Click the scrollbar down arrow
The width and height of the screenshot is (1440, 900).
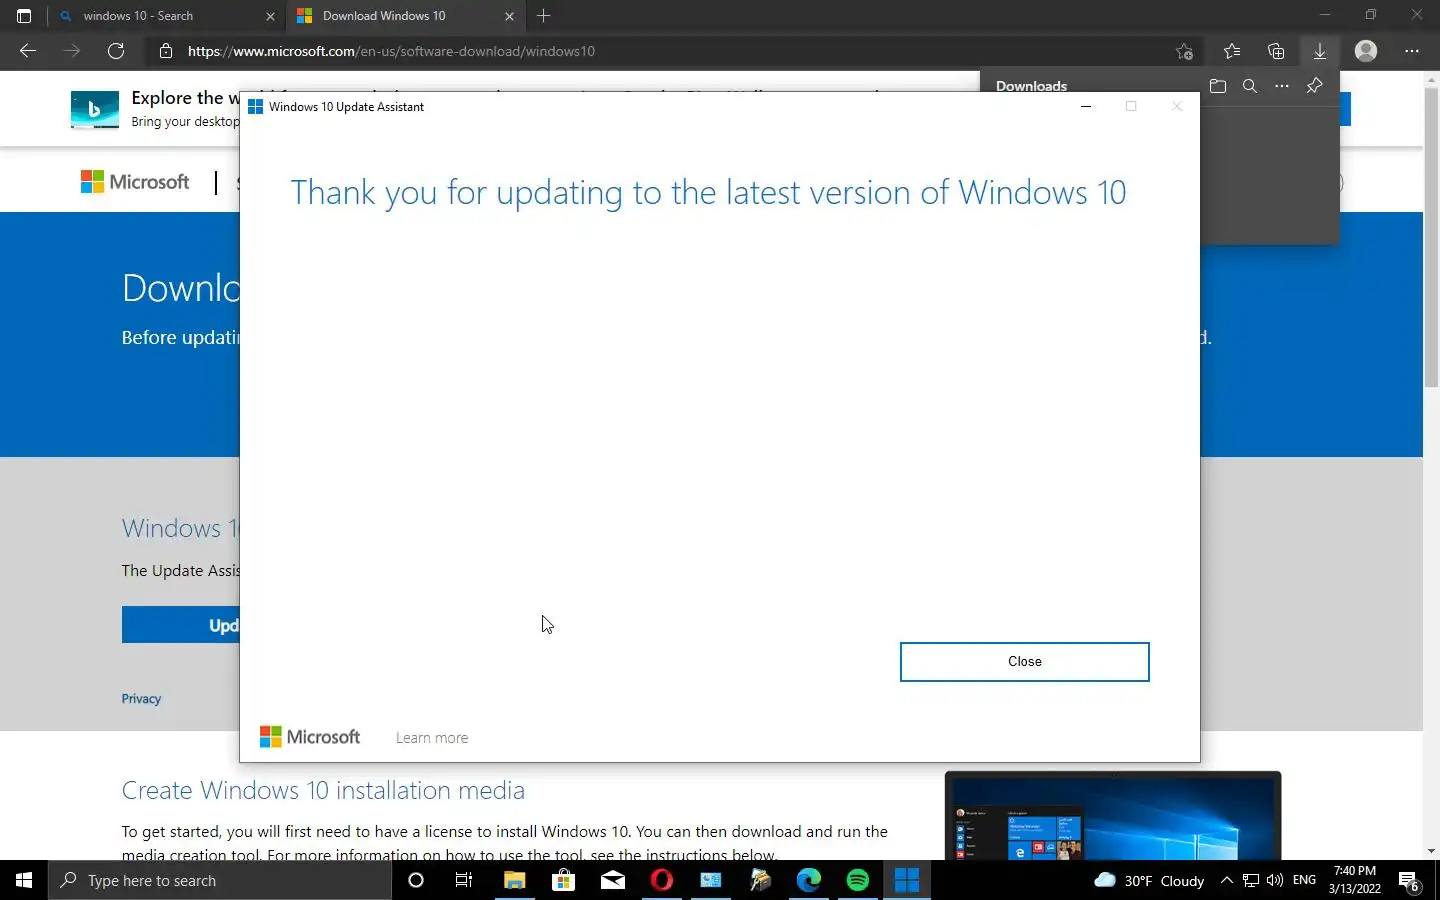click(x=1431, y=851)
